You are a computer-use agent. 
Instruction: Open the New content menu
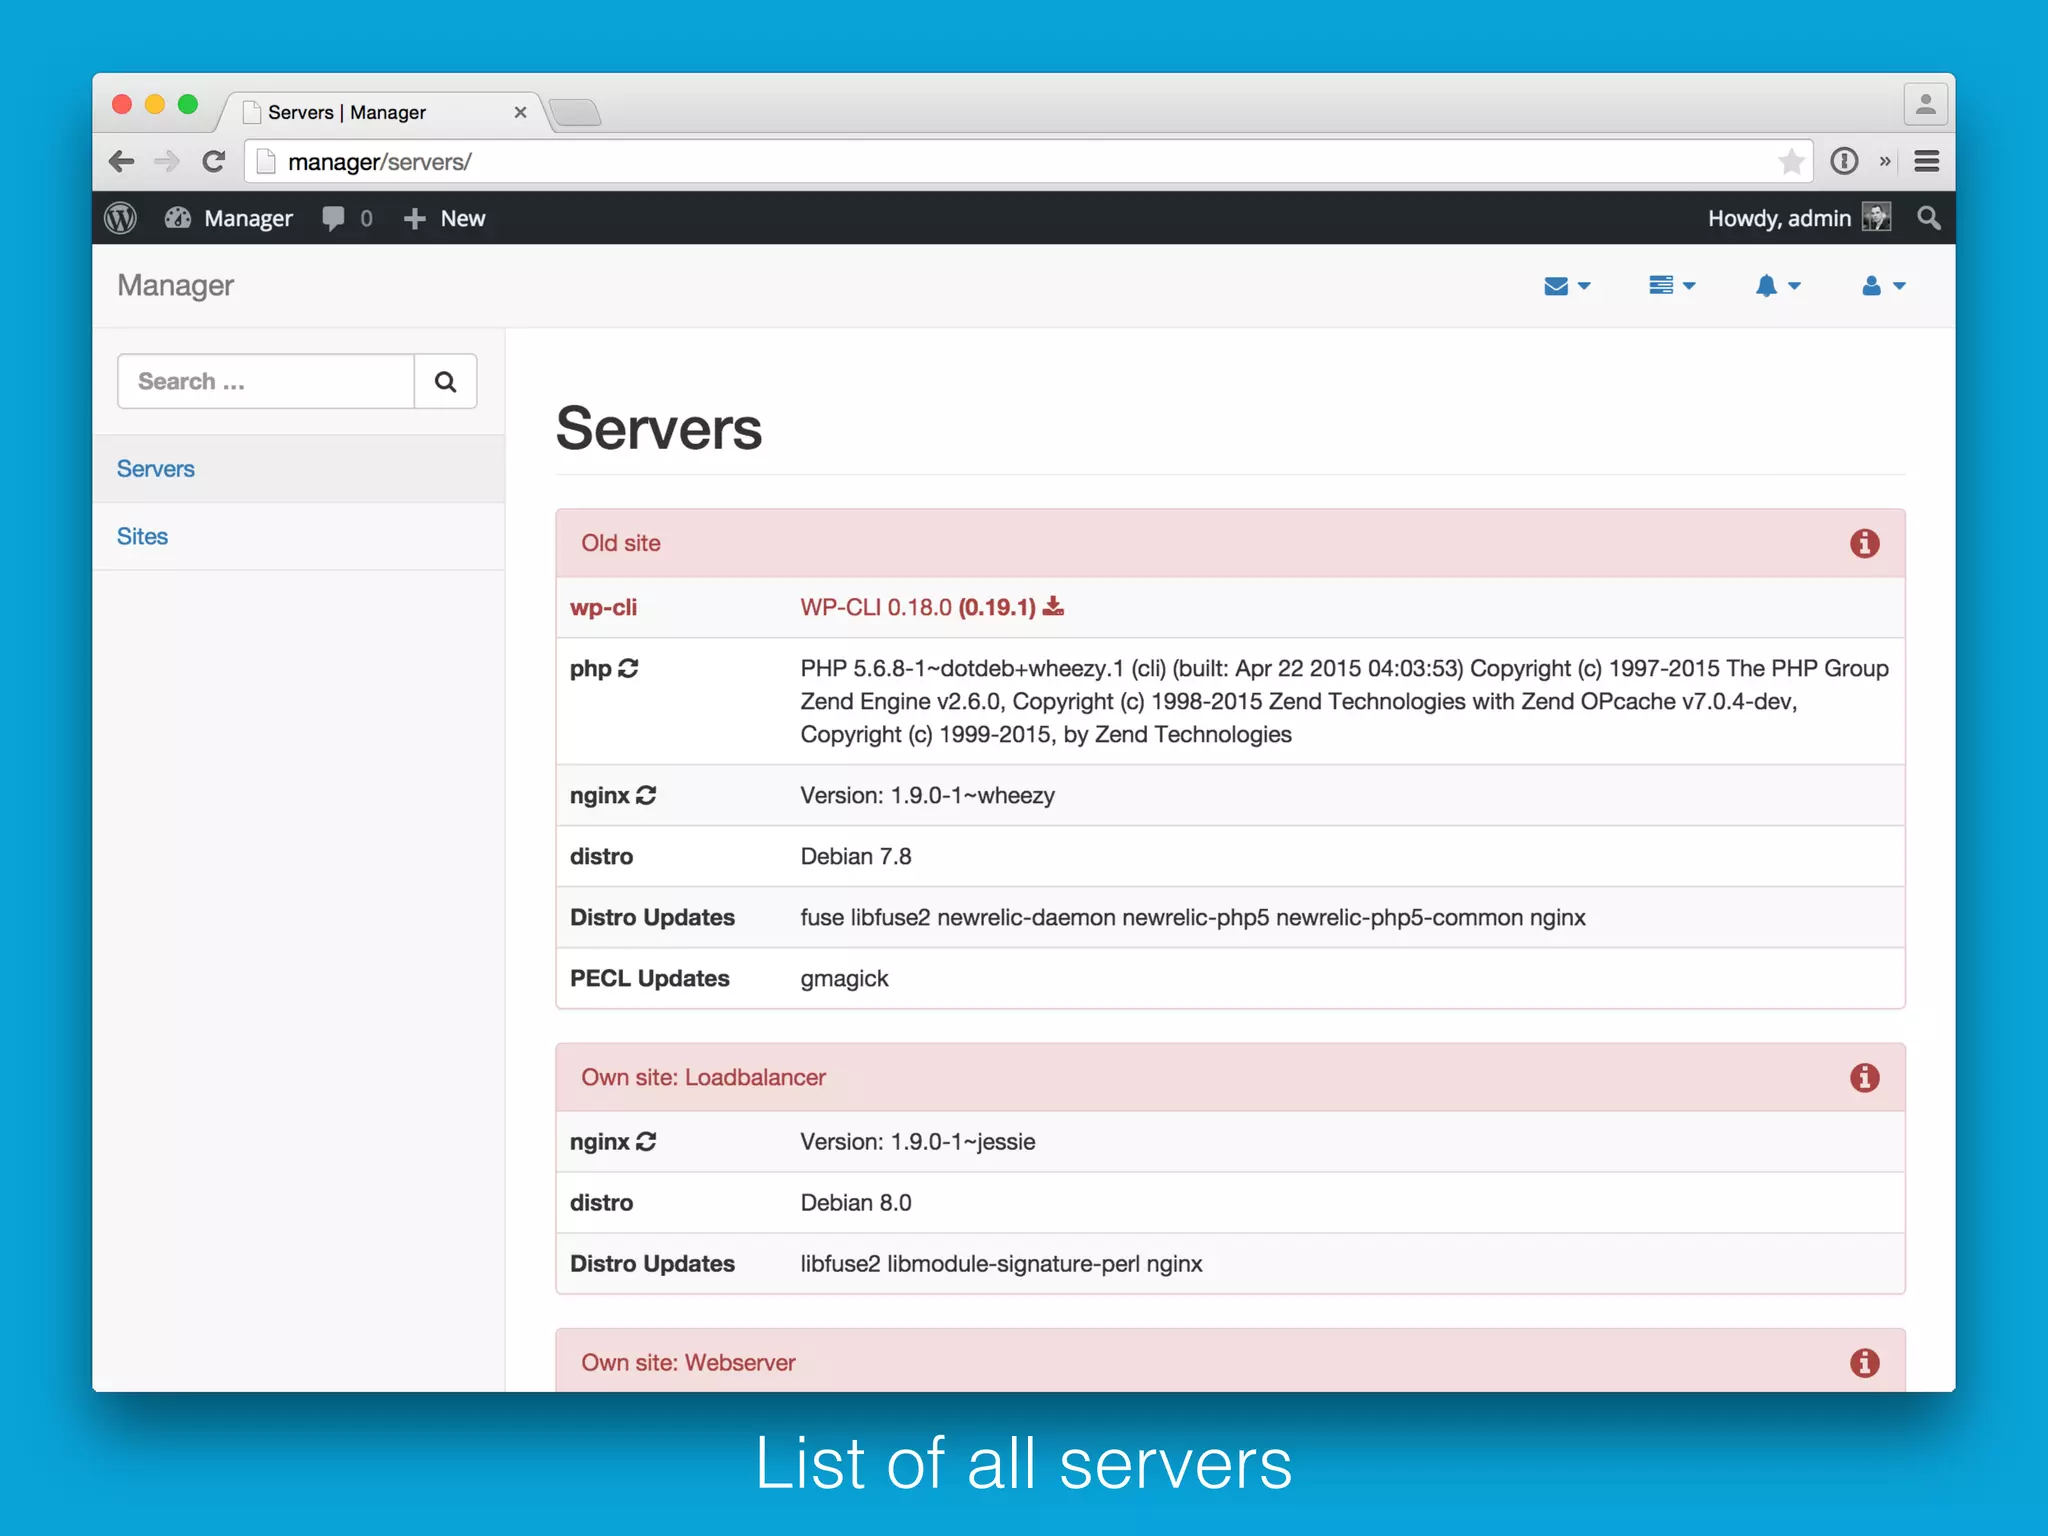pyautogui.click(x=444, y=218)
